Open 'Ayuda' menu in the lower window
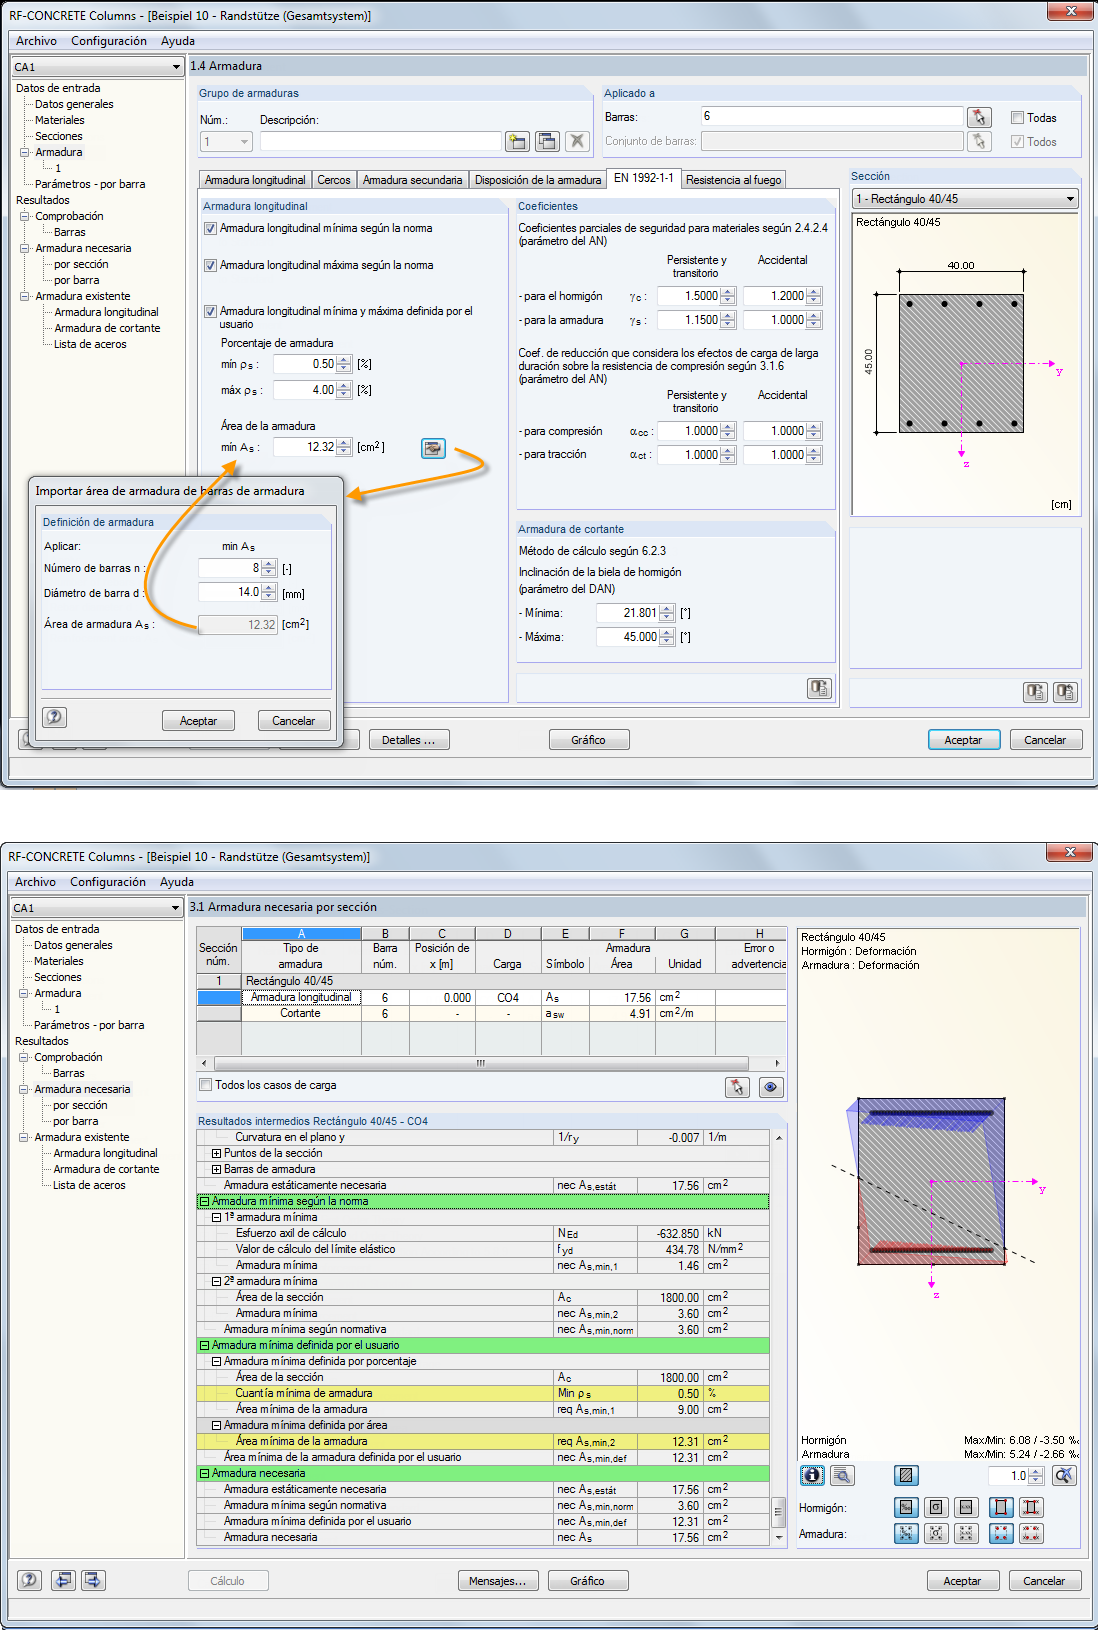This screenshot has height=1630, width=1098. 177,882
